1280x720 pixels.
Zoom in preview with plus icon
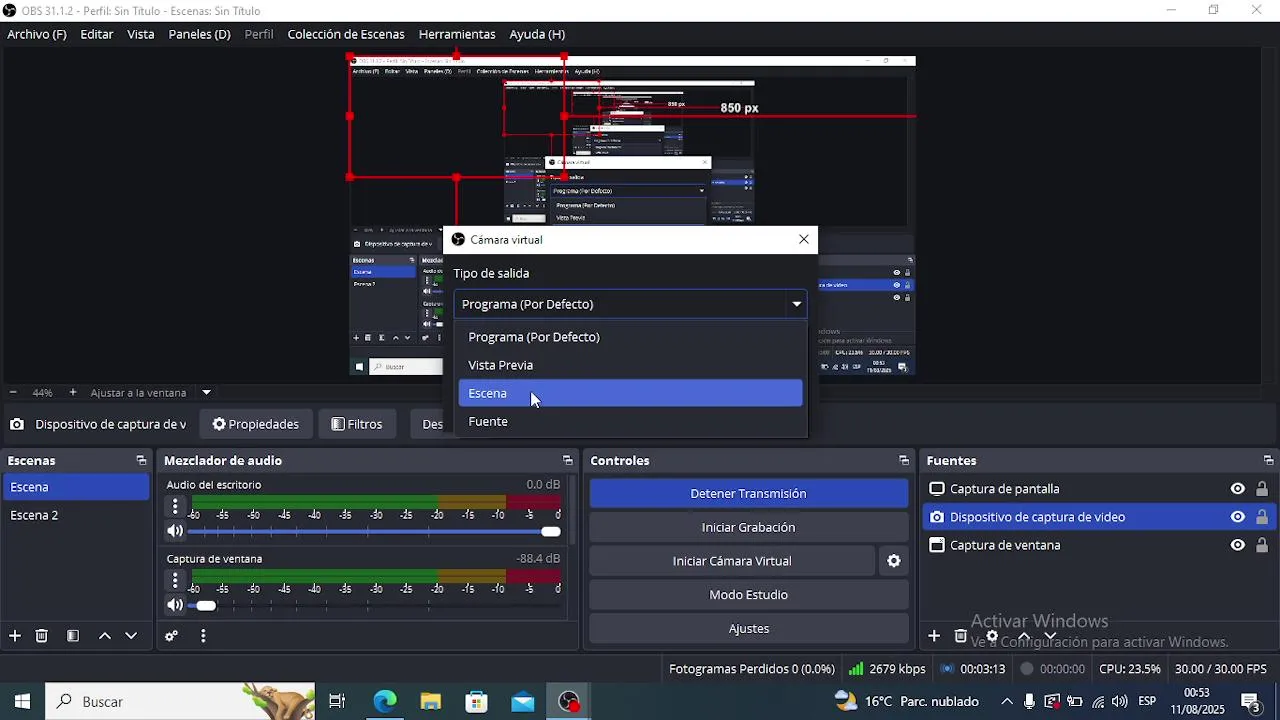(x=73, y=393)
